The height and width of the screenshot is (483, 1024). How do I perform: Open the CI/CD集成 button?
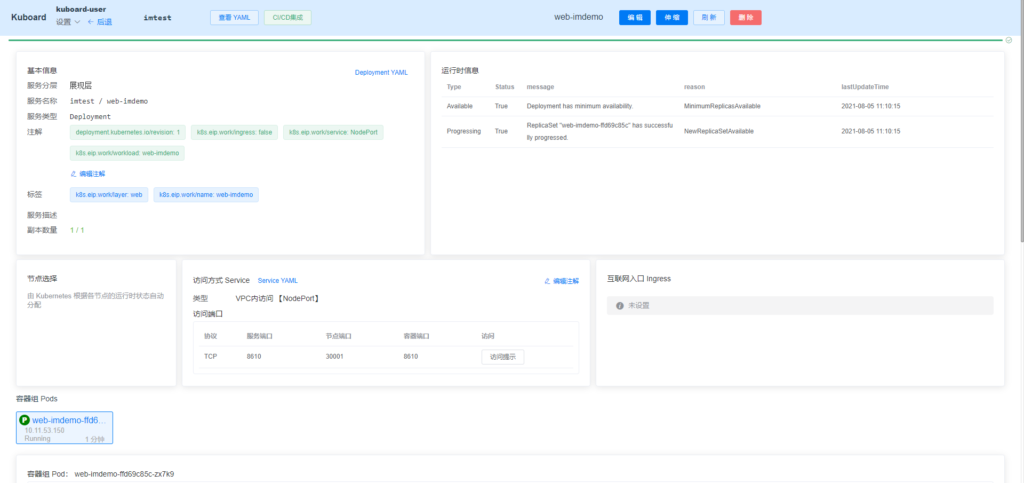point(287,18)
